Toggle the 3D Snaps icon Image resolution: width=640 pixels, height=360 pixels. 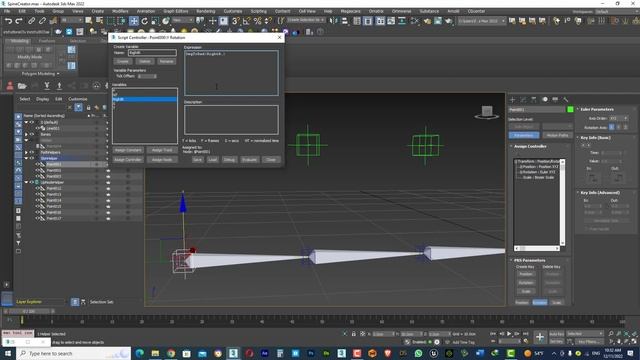[236, 21]
